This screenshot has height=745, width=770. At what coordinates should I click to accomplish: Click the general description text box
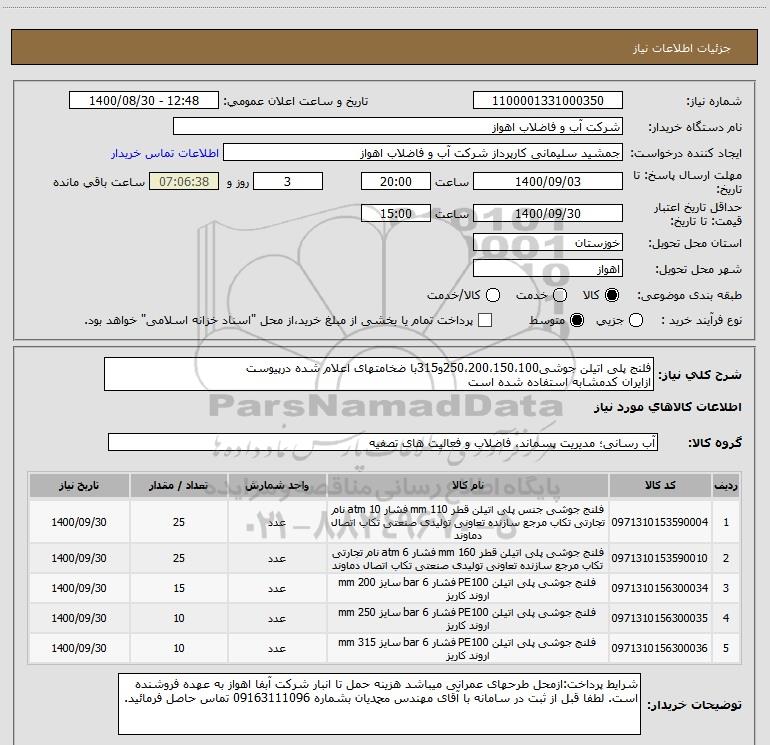pyautogui.click(x=379, y=374)
